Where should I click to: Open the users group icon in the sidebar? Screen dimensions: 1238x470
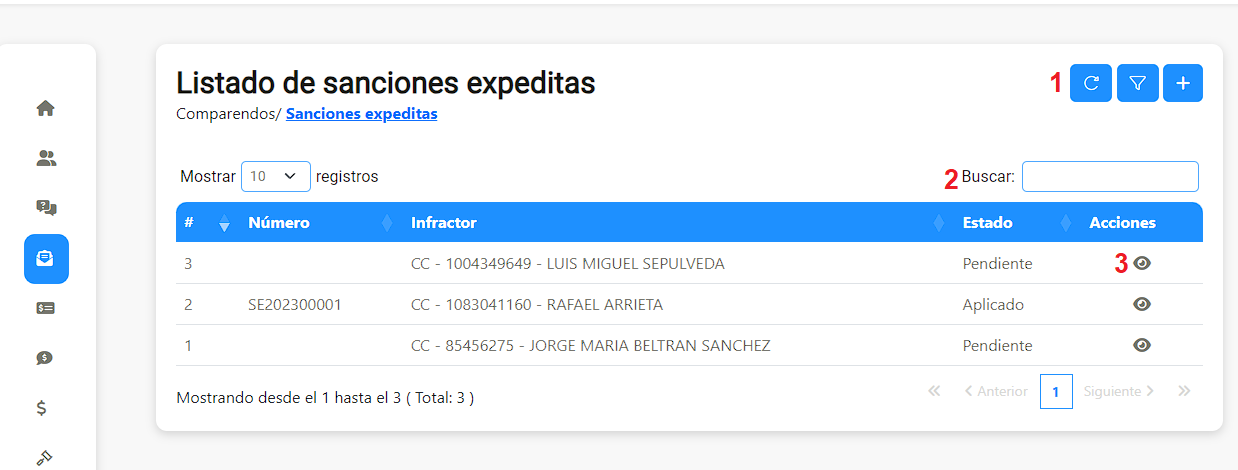pyautogui.click(x=46, y=158)
